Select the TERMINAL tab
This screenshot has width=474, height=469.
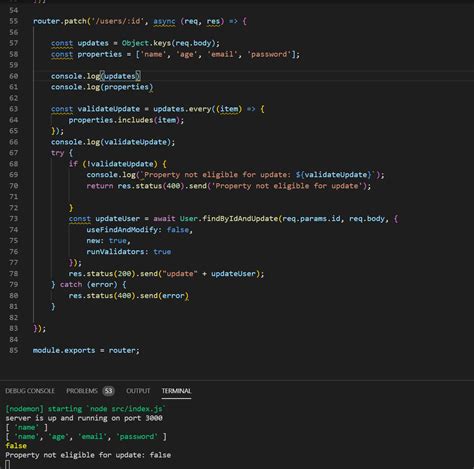click(x=176, y=391)
